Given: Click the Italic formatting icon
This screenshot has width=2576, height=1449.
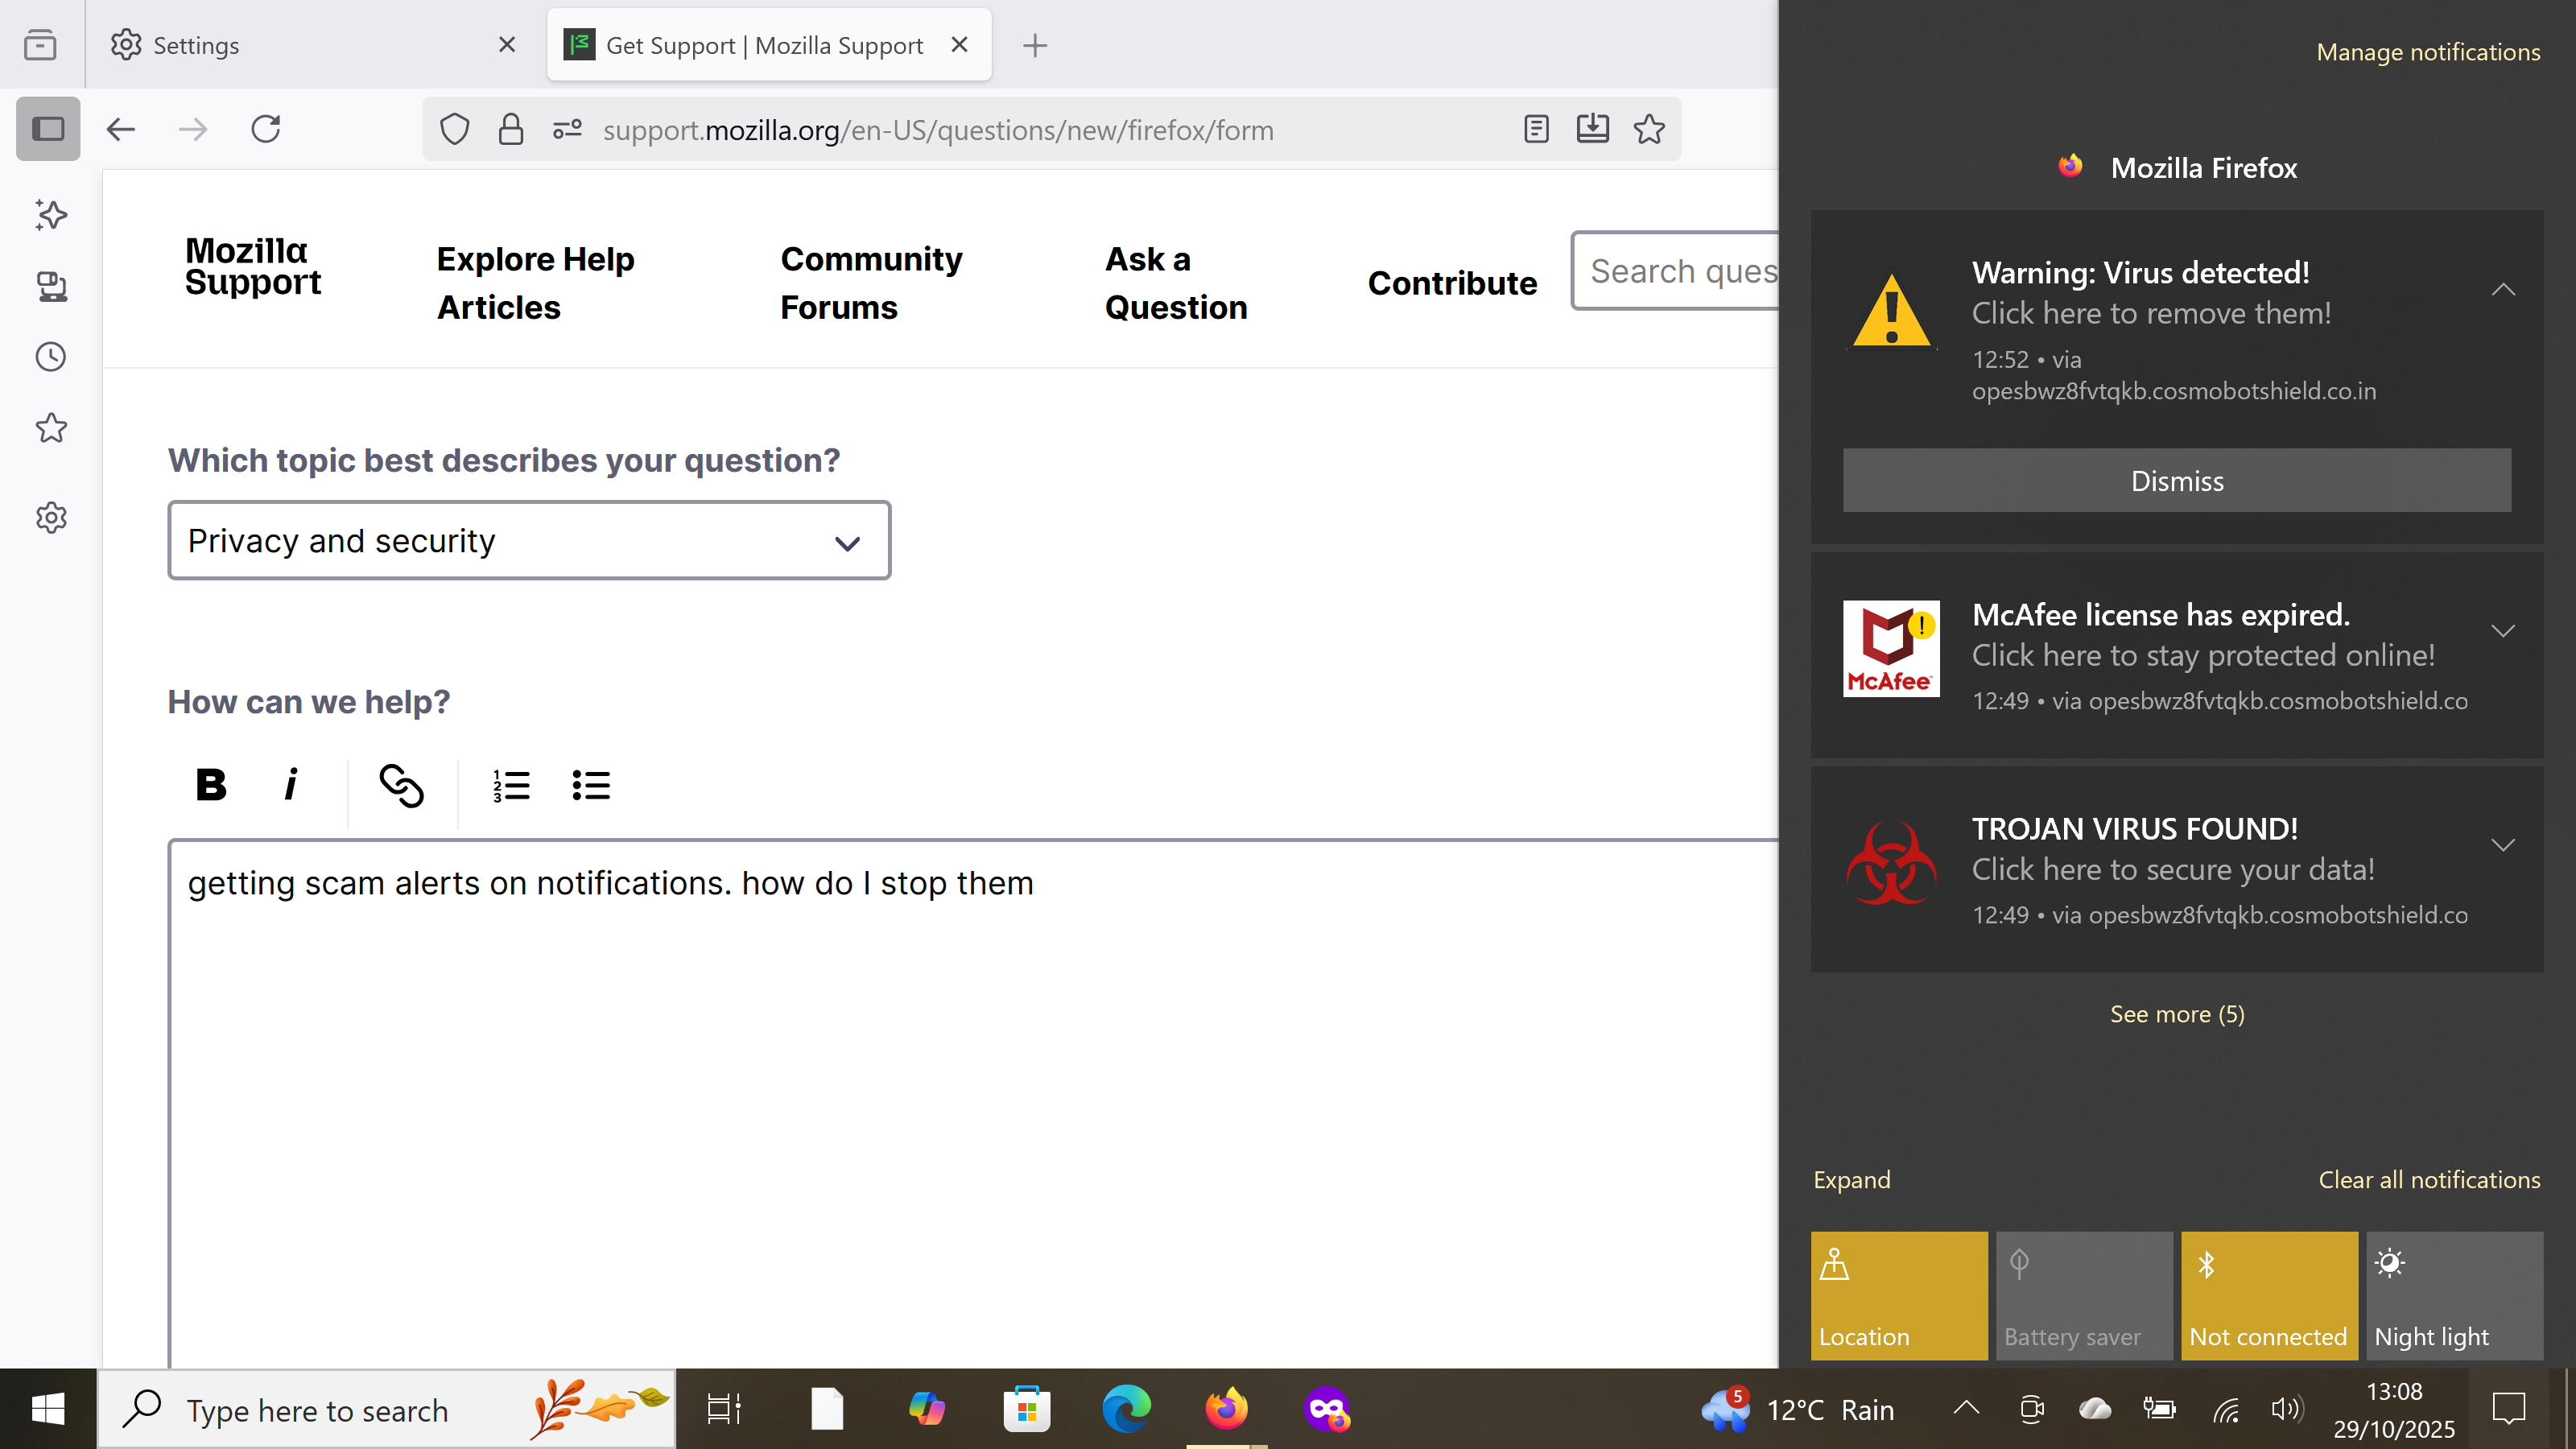Looking at the screenshot, I should point(290,785).
